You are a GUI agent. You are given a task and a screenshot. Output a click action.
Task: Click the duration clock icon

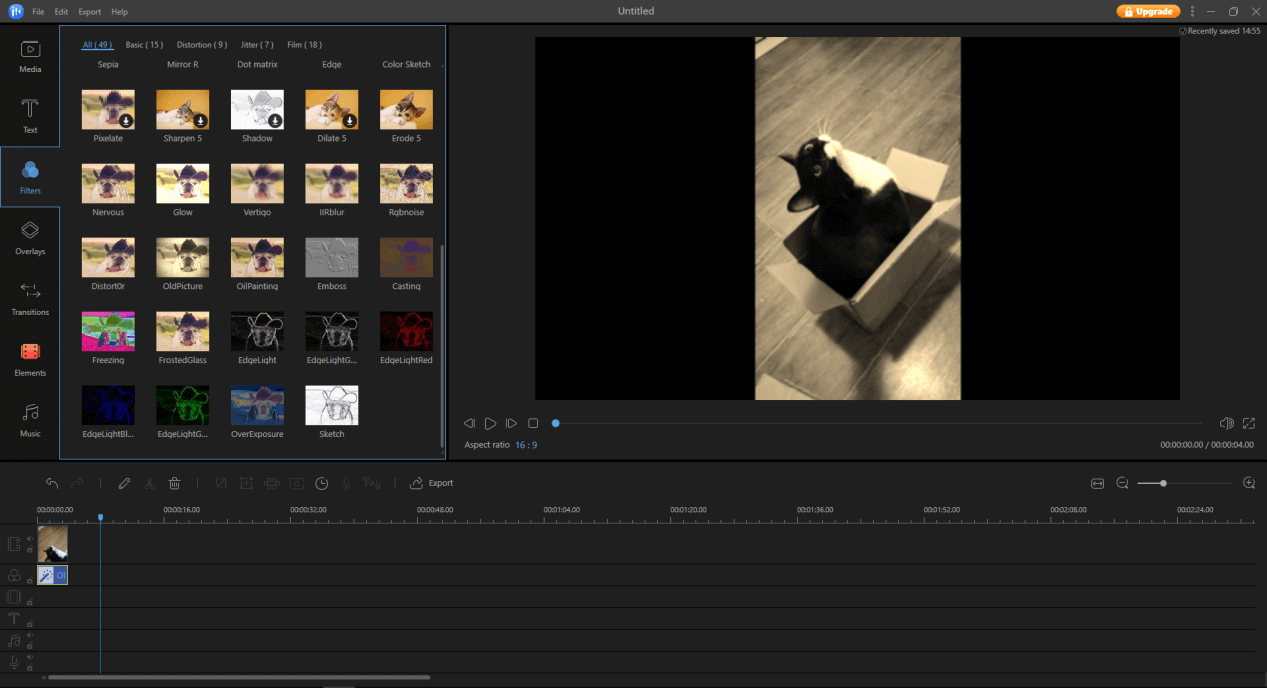pyautogui.click(x=322, y=483)
